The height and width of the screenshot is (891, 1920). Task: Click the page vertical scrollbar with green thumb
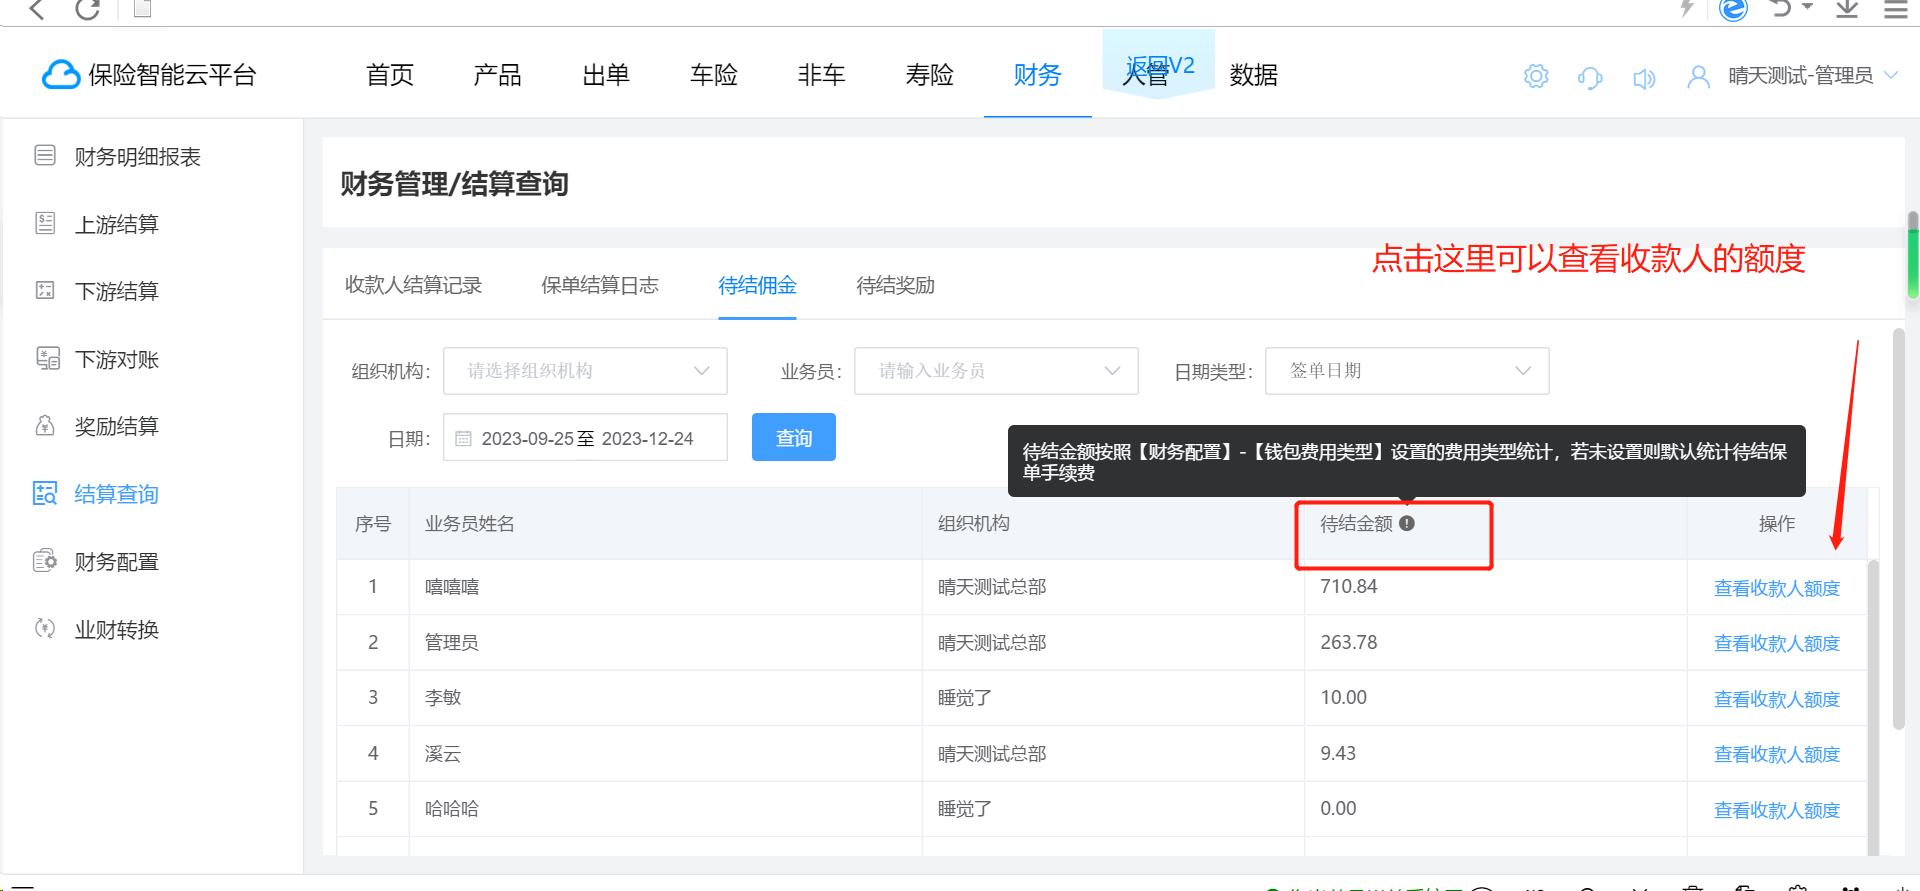pyautogui.click(x=1913, y=255)
